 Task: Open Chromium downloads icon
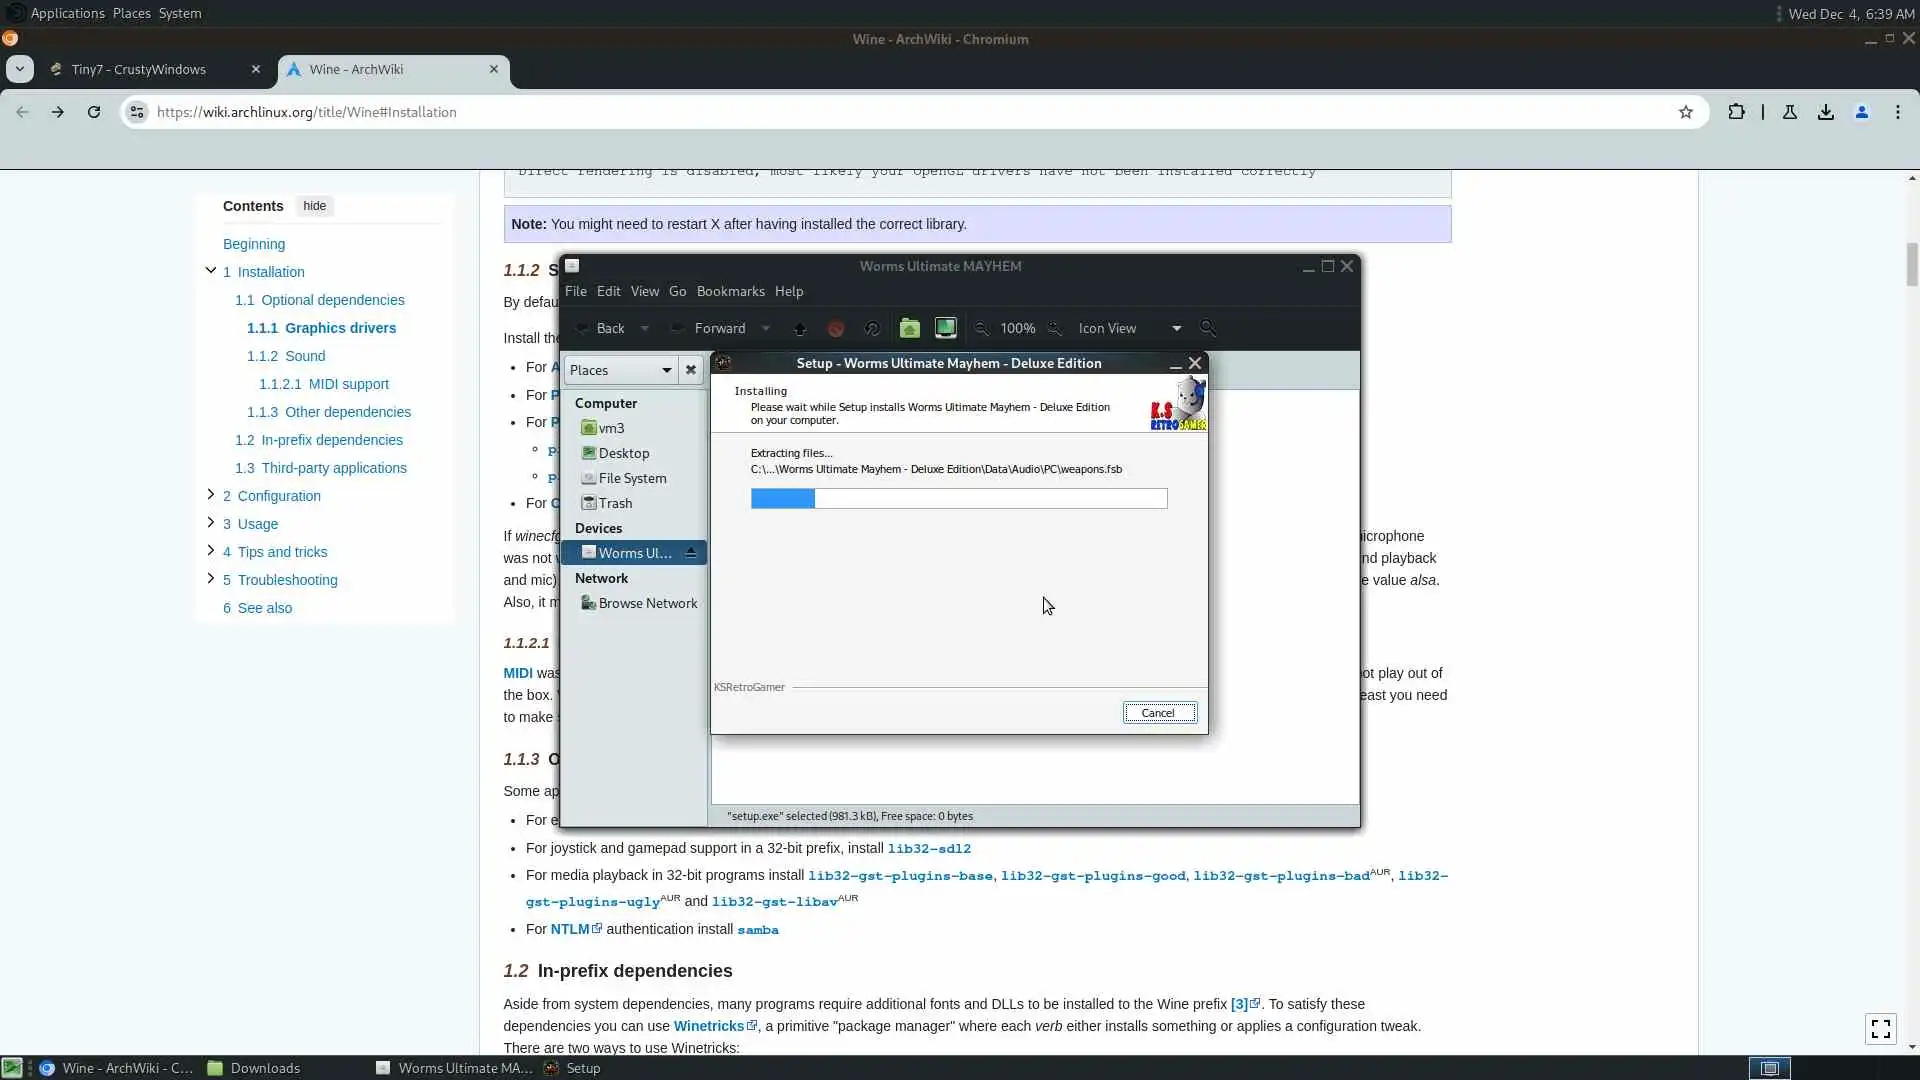[1826, 112]
